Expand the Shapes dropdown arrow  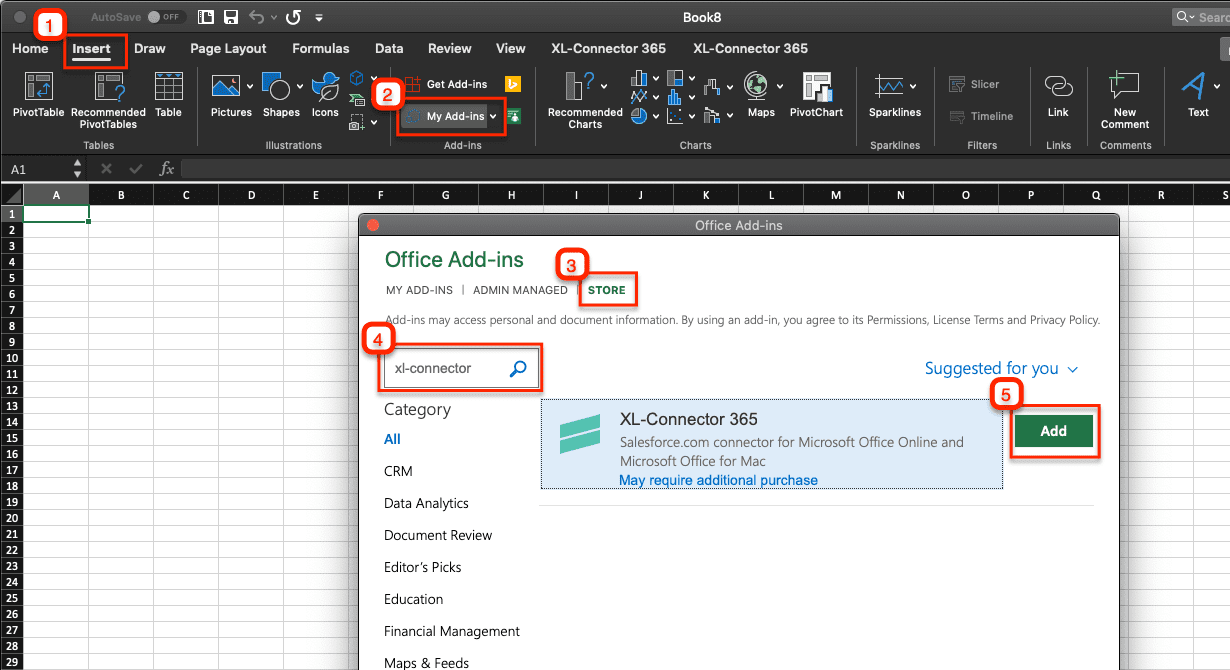[300, 85]
